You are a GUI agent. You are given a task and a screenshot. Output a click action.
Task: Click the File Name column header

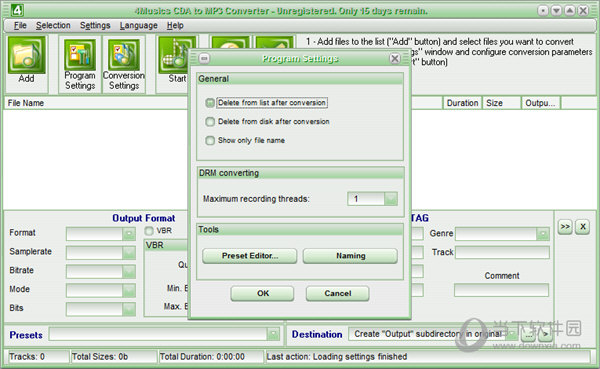click(26, 103)
